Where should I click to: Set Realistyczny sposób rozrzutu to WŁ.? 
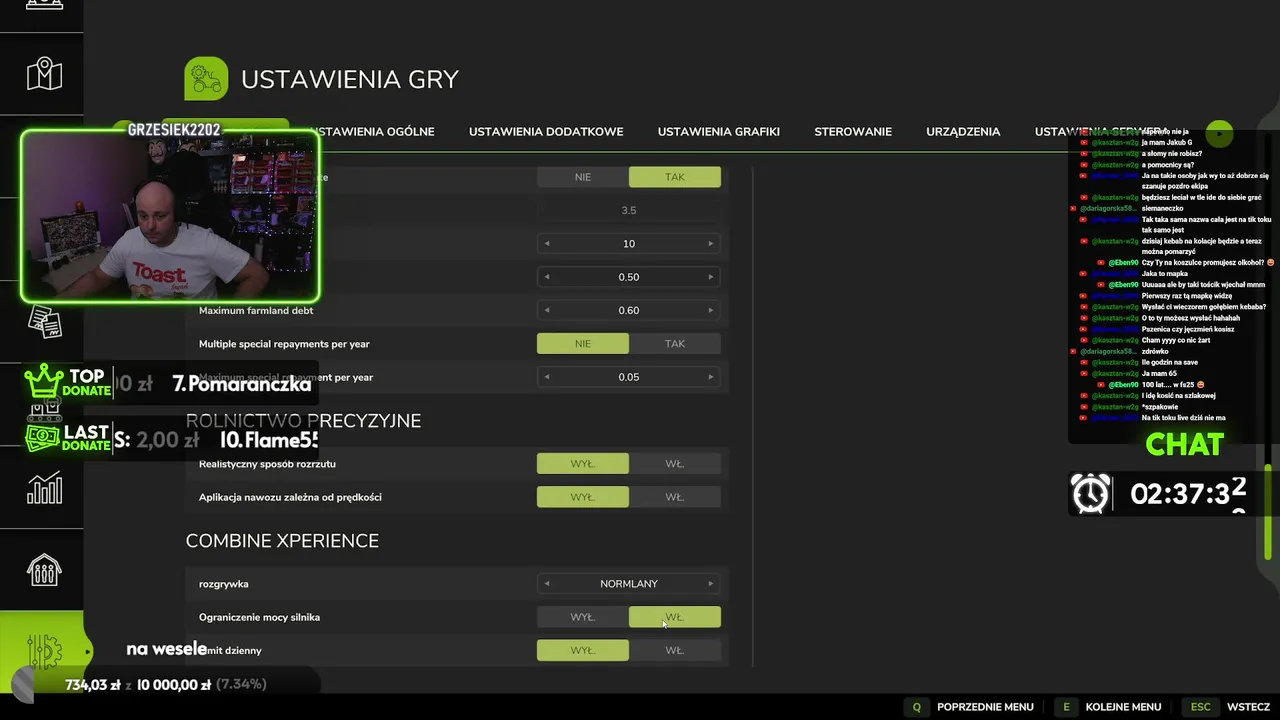675,464
